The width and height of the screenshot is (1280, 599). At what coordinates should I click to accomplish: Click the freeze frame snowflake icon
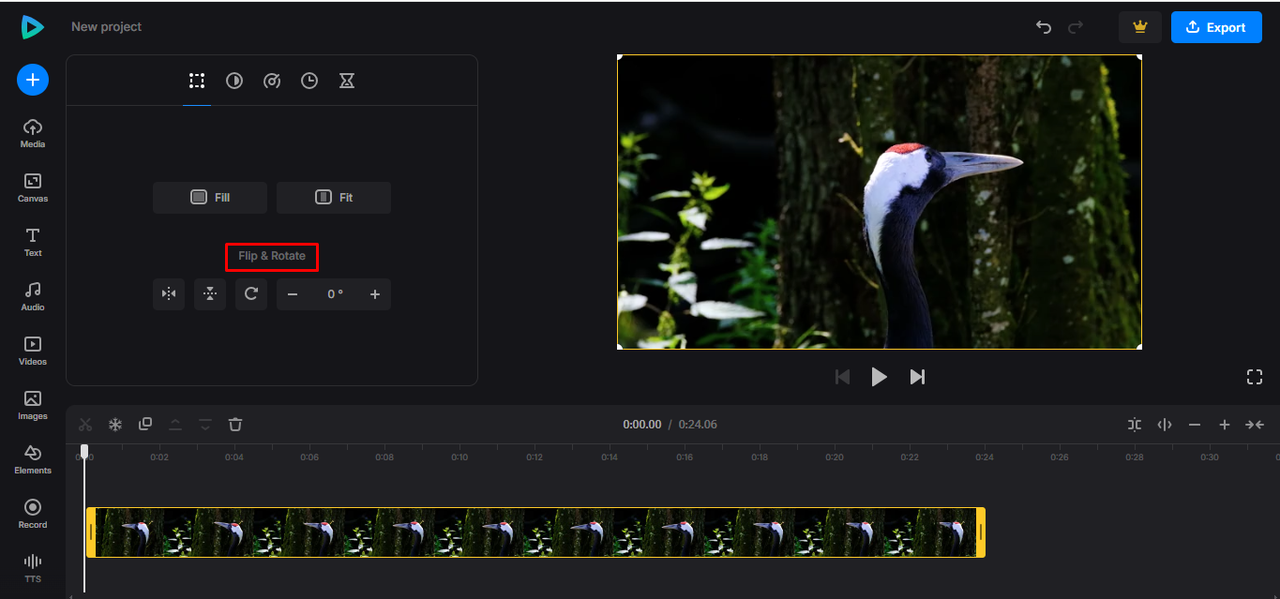coord(115,424)
